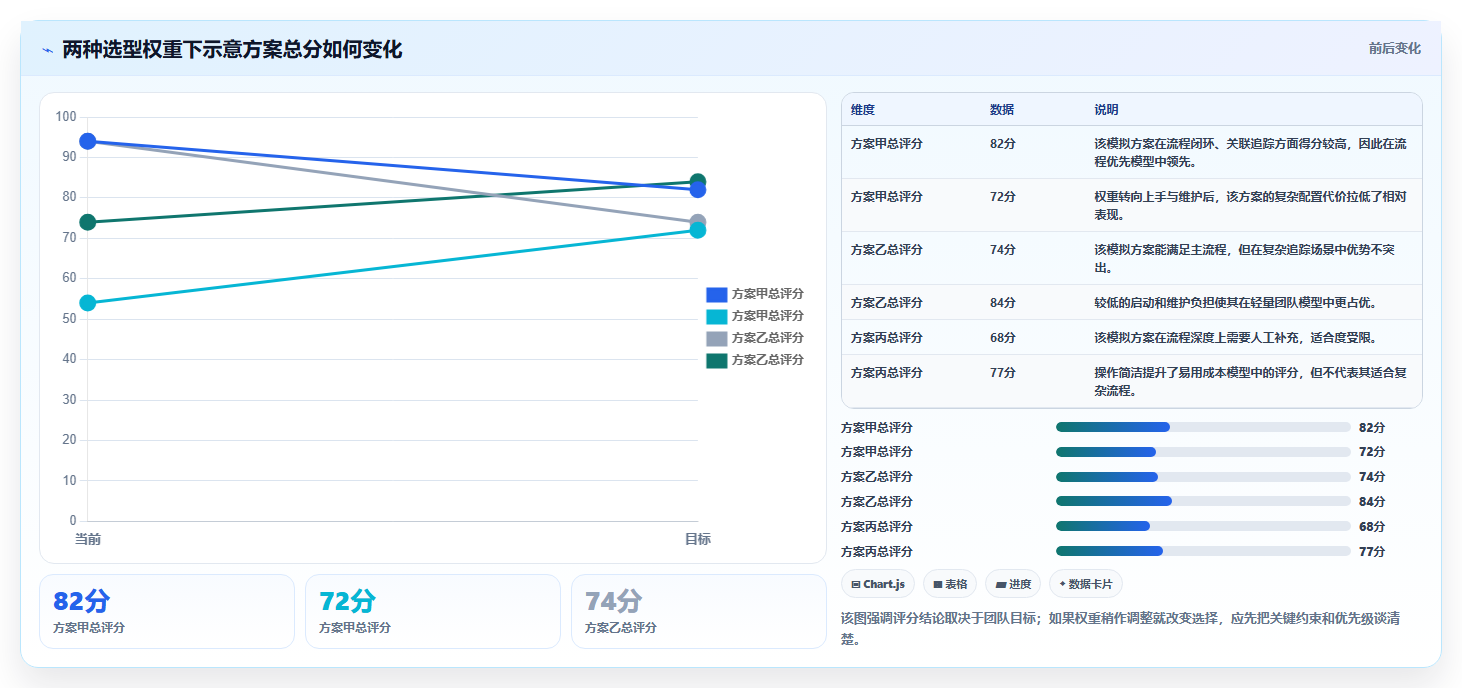Click the progress bar showing 77分
This screenshot has height=688, width=1462.
tap(1203, 551)
